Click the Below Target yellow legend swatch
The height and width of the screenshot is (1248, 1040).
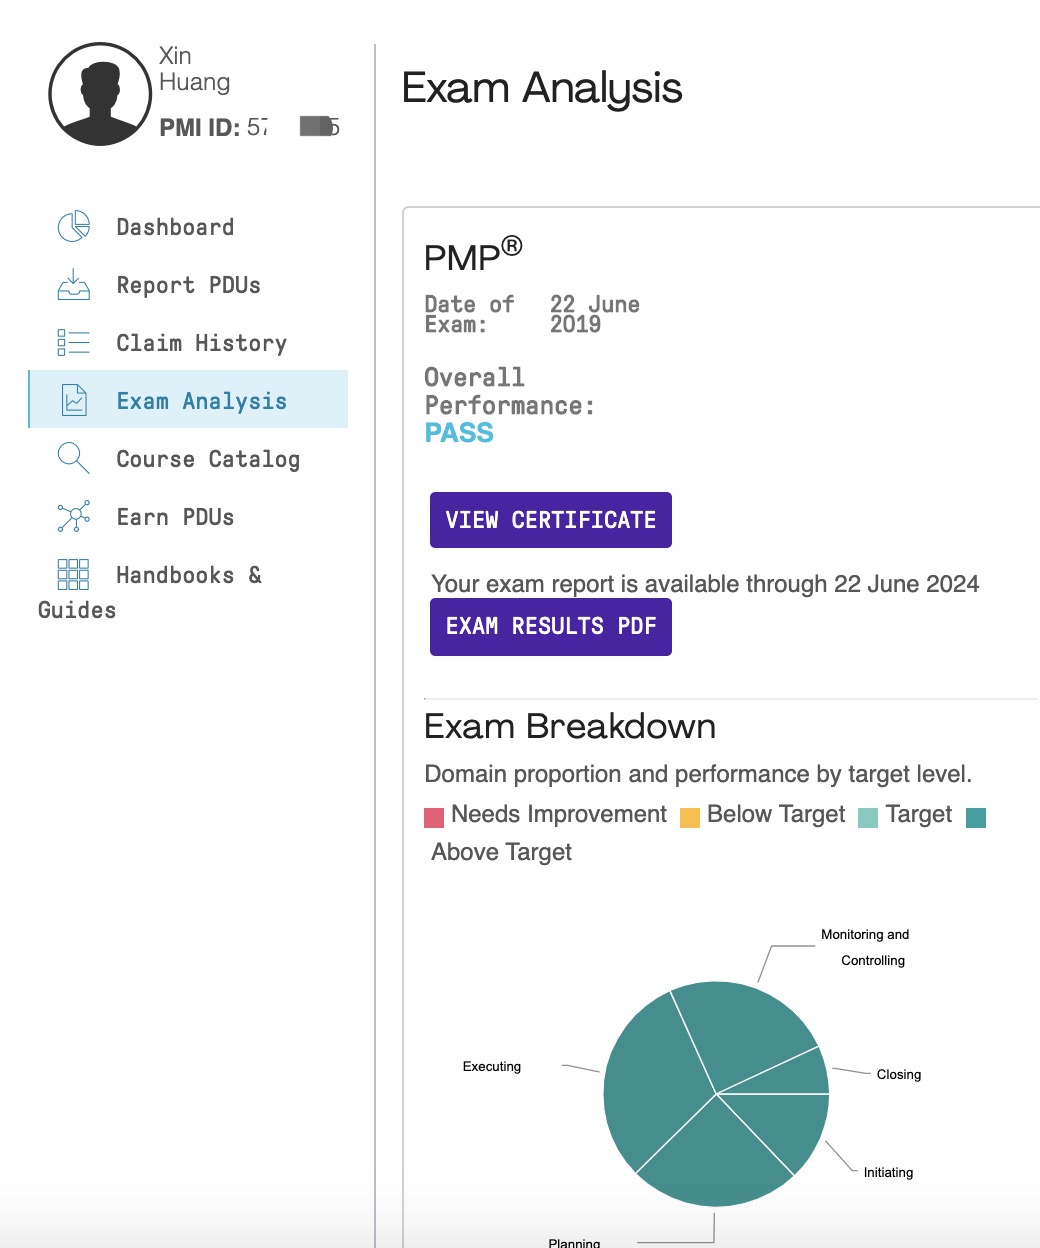pos(690,818)
